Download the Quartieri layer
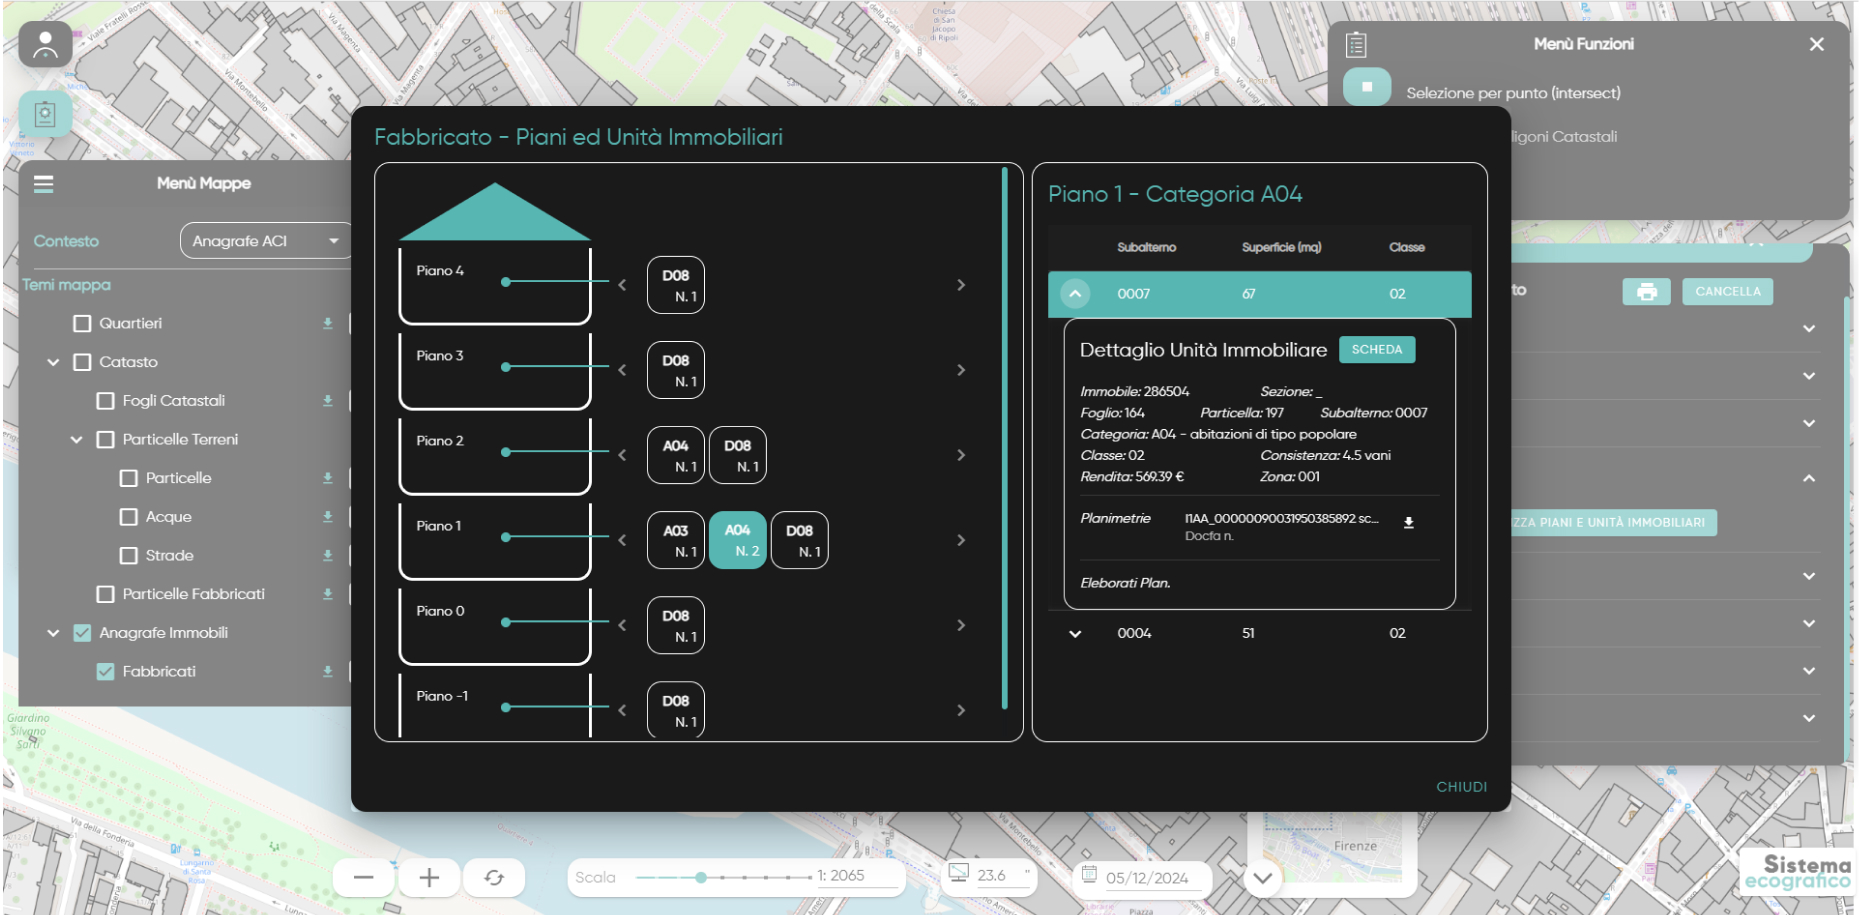This screenshot has height=915, width=1860. [x=327, y=323]
